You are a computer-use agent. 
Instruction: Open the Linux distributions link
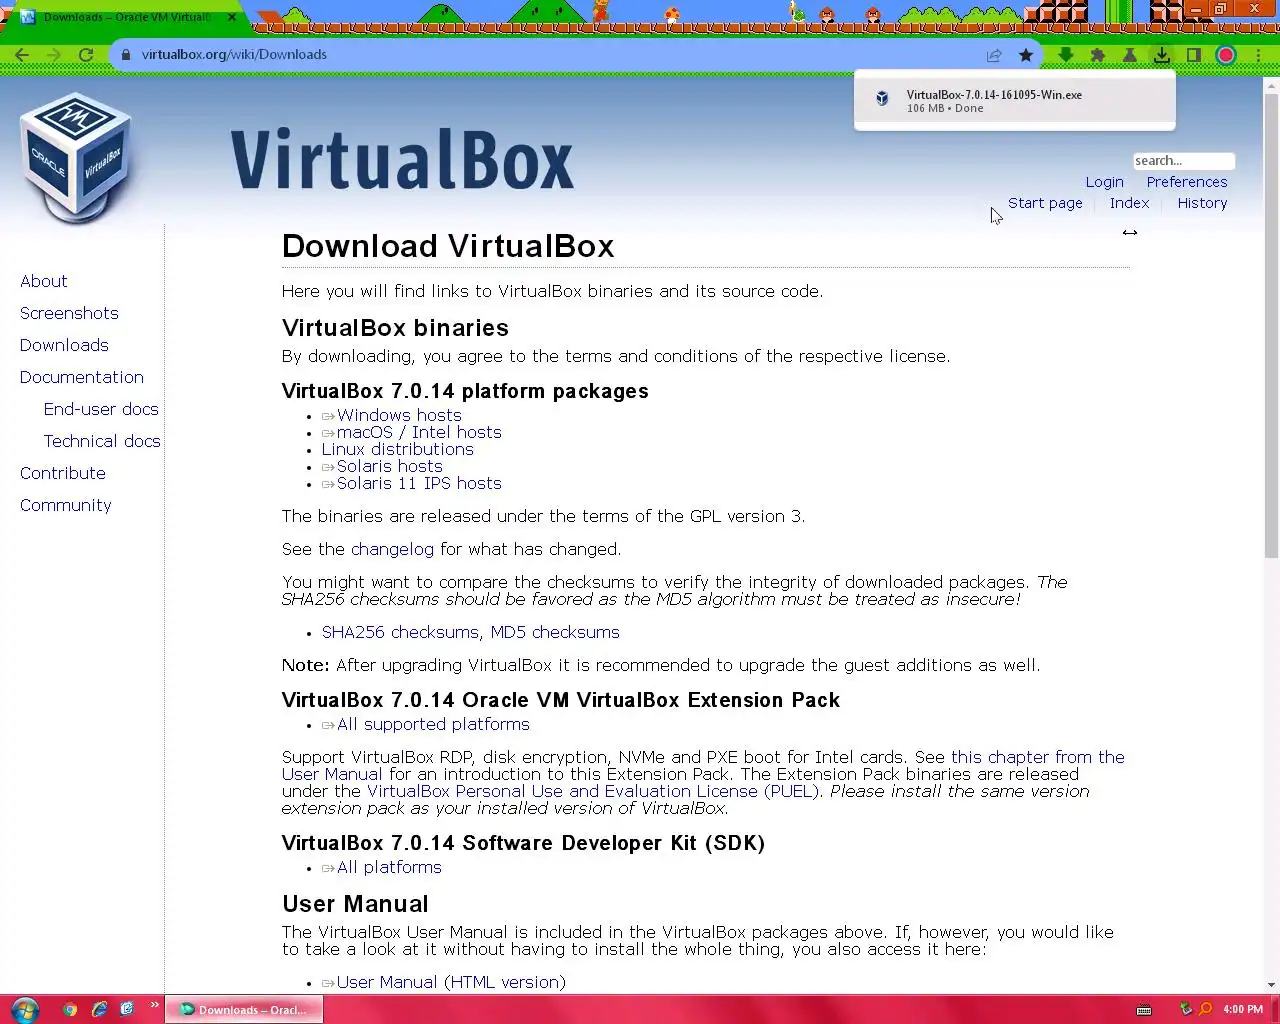tap(398, 449)
